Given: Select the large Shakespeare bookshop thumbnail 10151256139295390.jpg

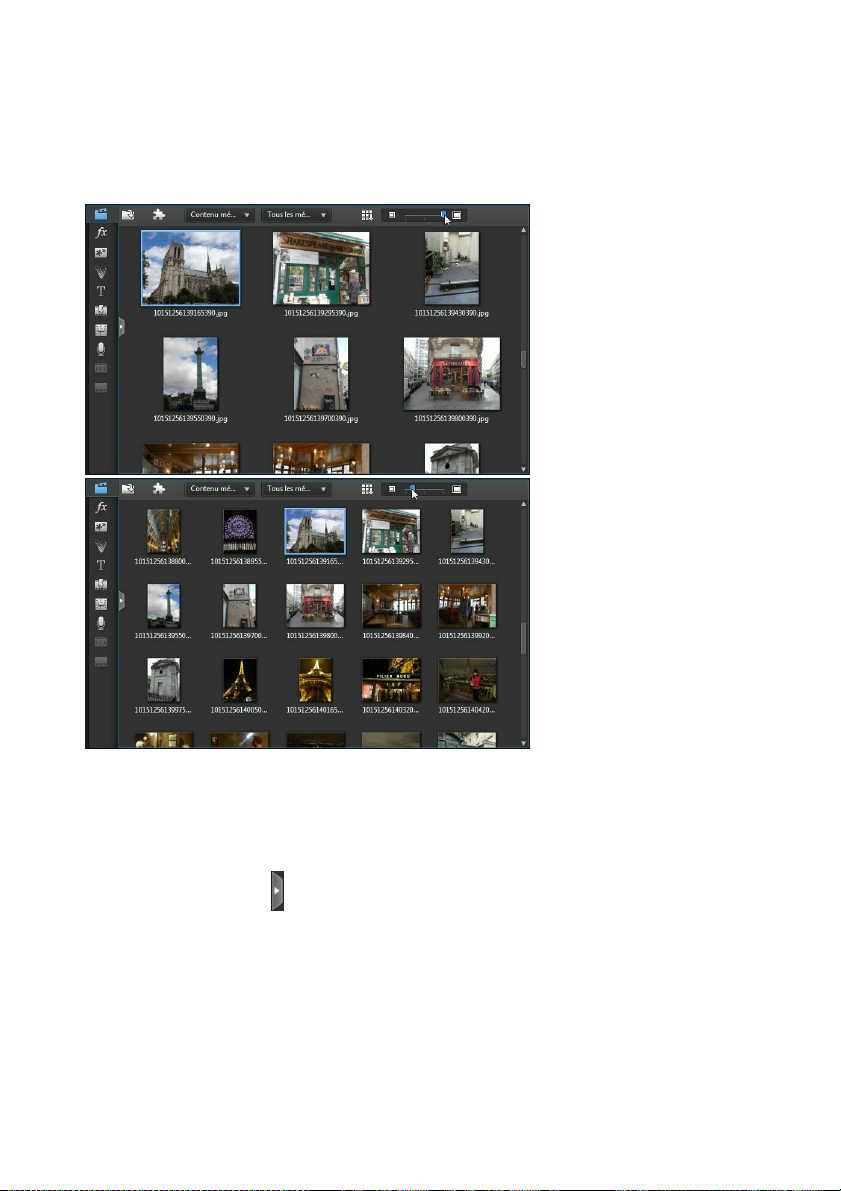Looking at the screenshot, I should [x=321, y=268].
